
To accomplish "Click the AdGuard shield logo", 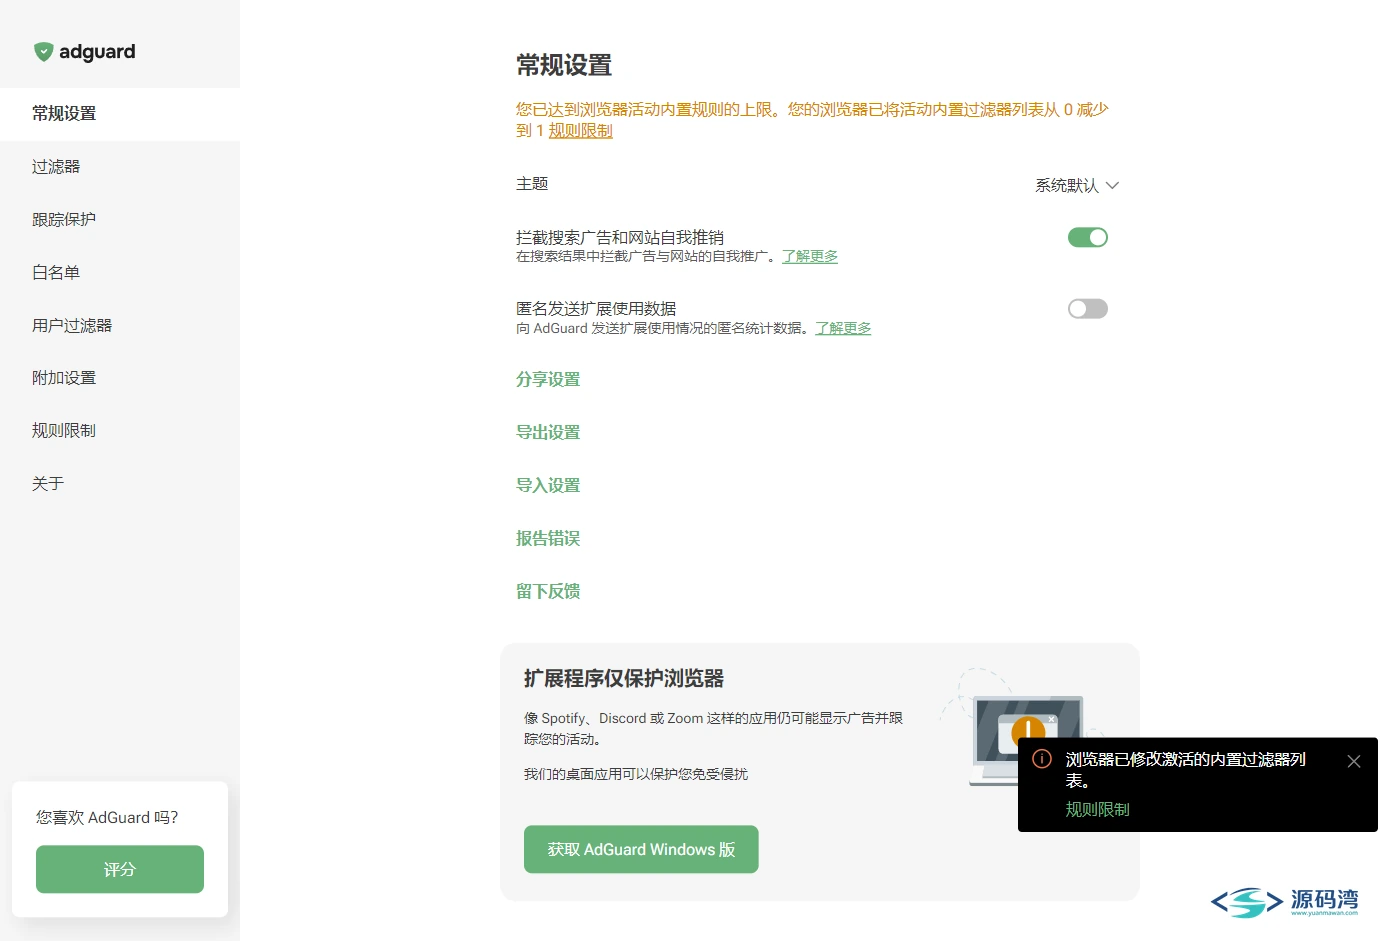I will tap(43, 52).
